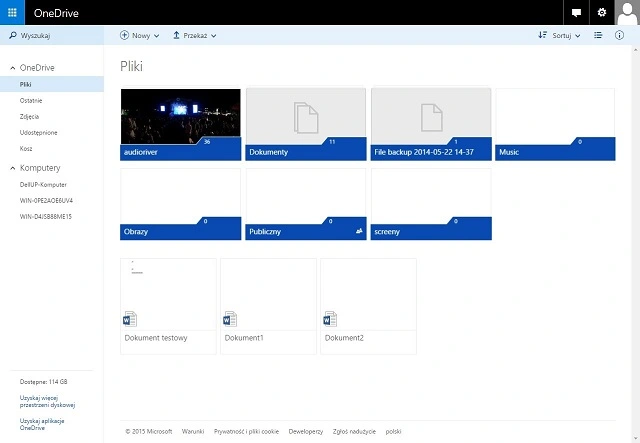The height and width of the screenshot is (443, 640).
Task: Switch to list view layout icon
Action: click(598, 35)
